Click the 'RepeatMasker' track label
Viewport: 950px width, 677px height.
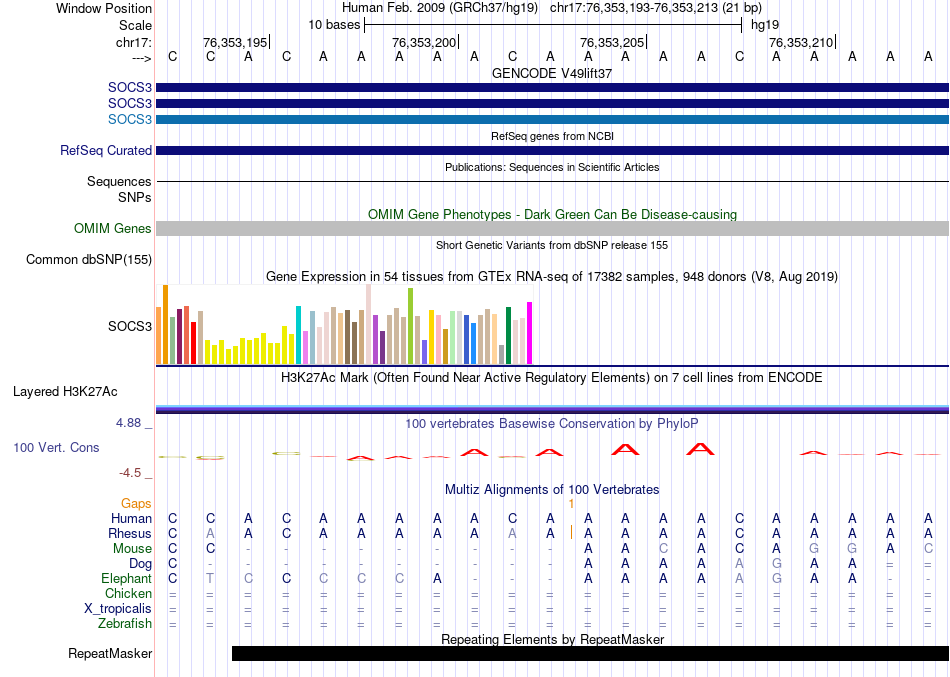coord(110,654)
